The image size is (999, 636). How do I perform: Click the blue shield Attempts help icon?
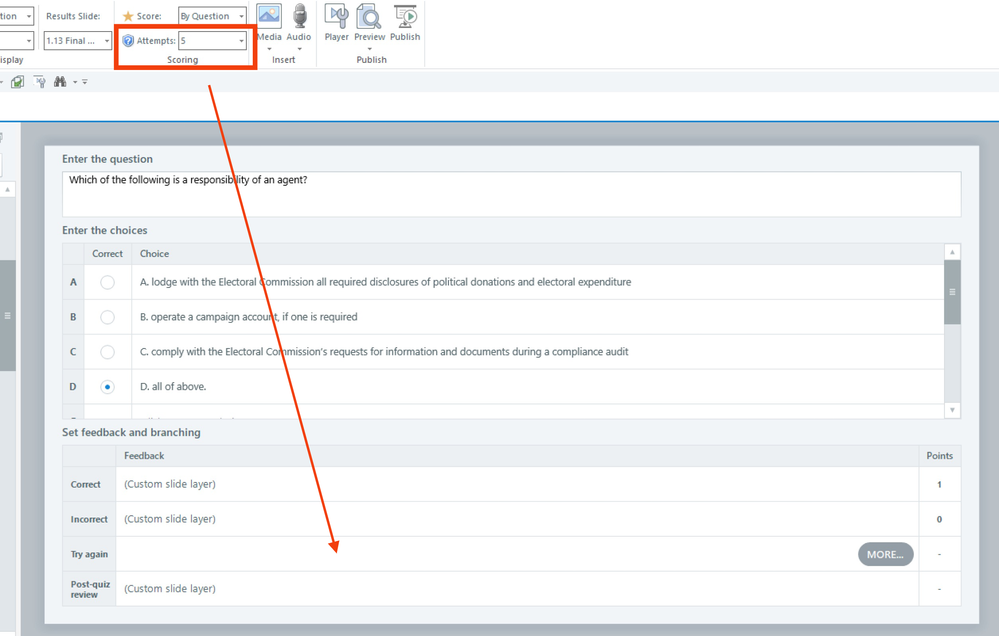pos(128,41)
